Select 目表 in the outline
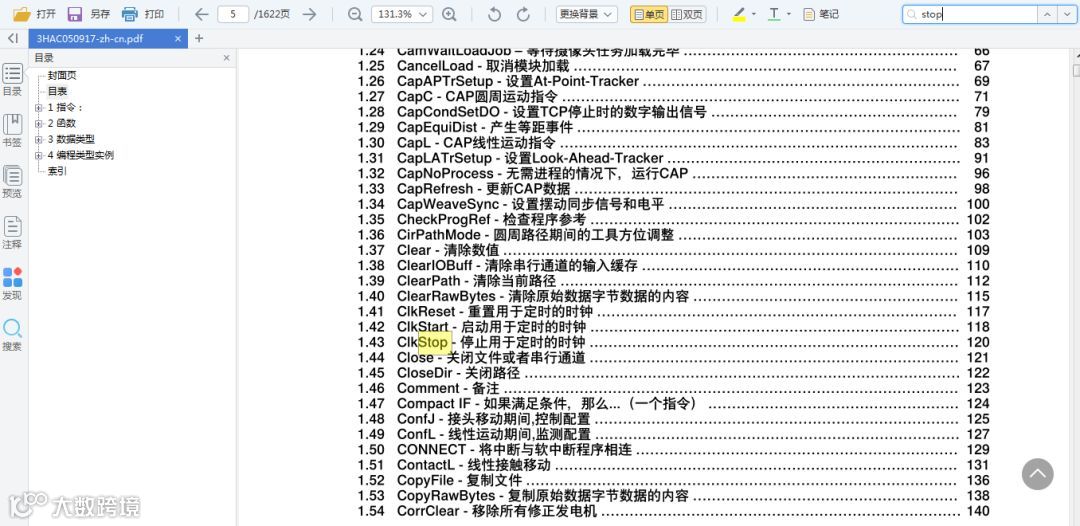The image size is (1080, 526). point(57,92)
